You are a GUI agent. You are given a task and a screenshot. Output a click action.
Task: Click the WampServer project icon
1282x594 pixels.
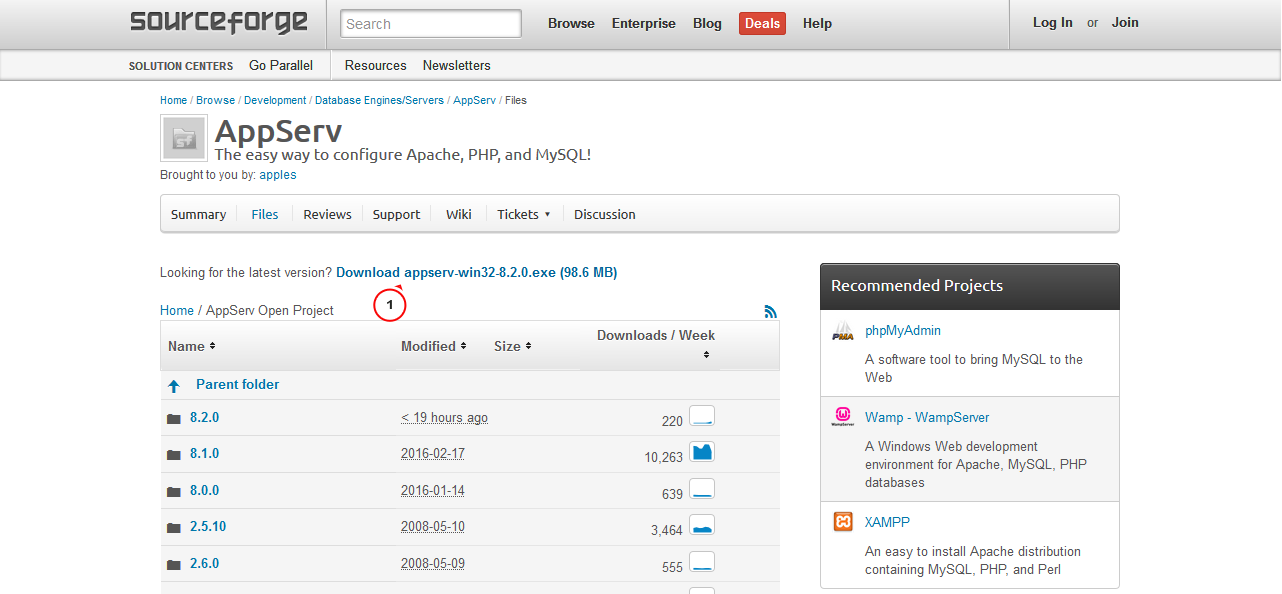click(x=843, y=418)
